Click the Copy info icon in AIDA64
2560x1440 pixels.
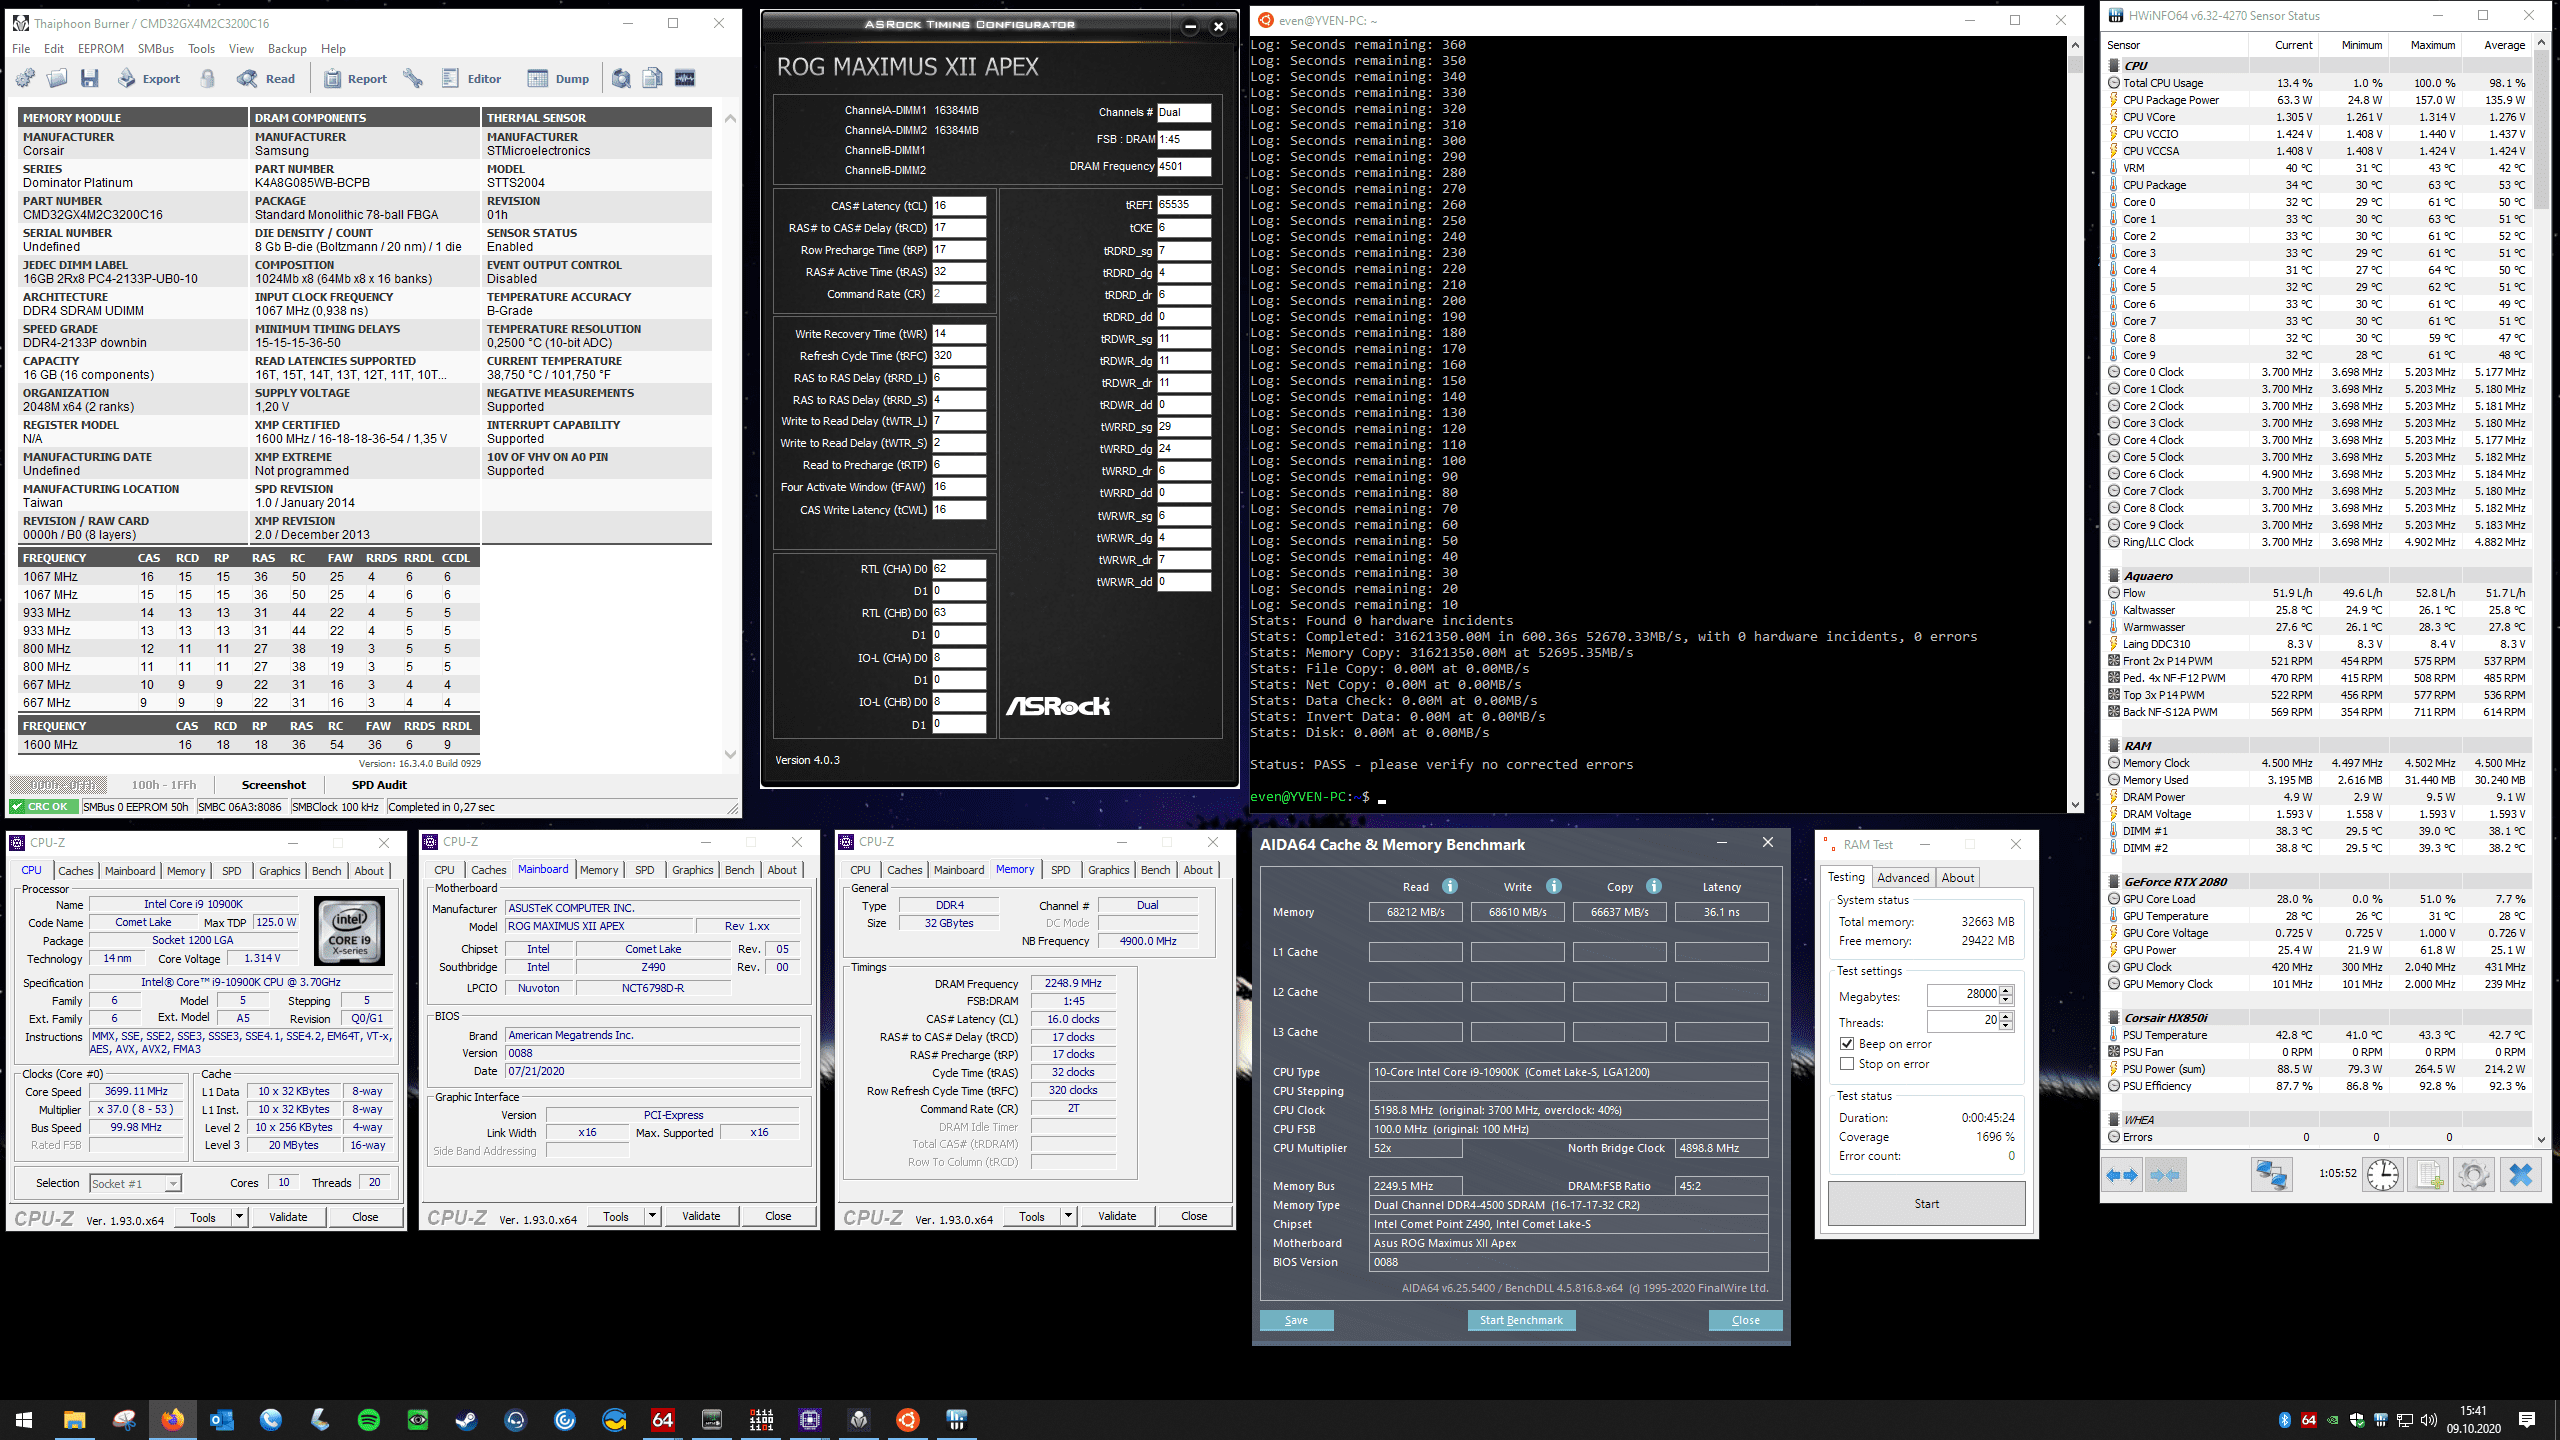pos(1654,886)
